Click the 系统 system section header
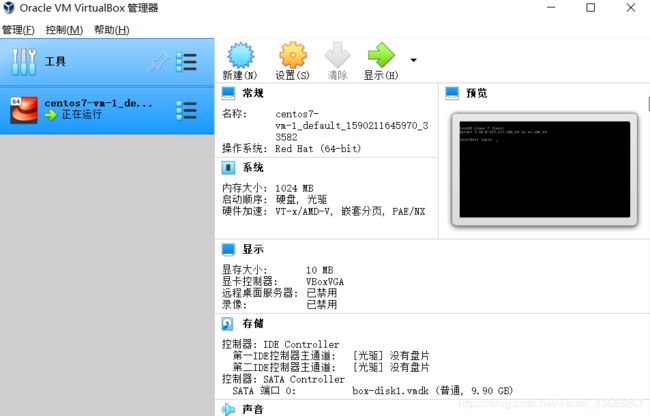650x416 pixels. point(253,167)
